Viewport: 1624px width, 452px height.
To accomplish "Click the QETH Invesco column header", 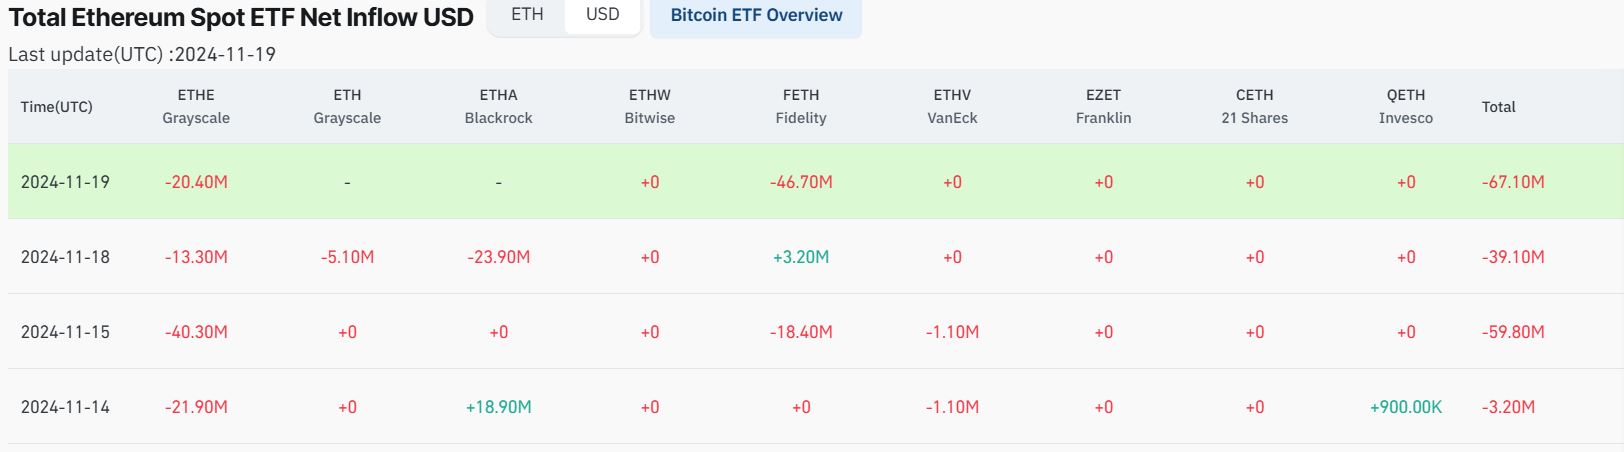I will pos(1405,107).
